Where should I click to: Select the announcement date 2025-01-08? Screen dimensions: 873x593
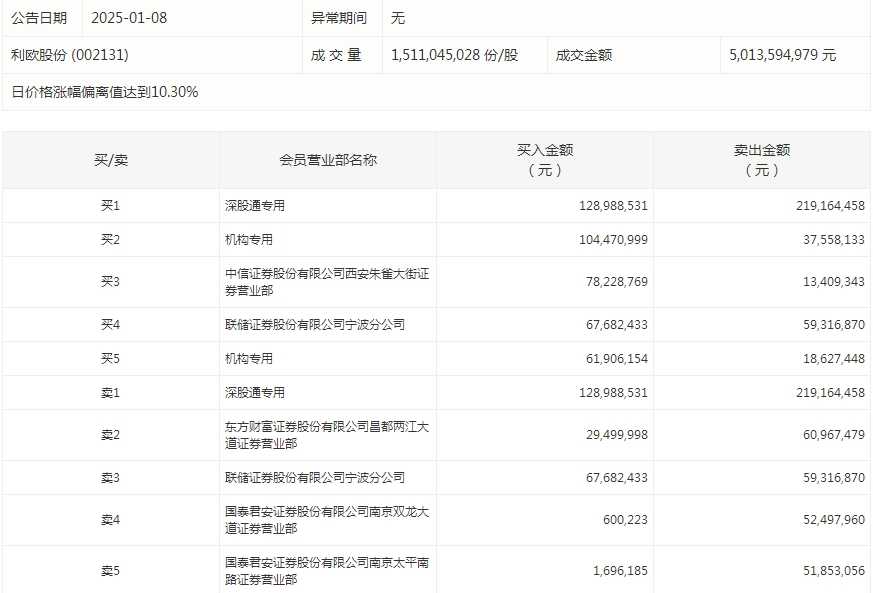129,18
